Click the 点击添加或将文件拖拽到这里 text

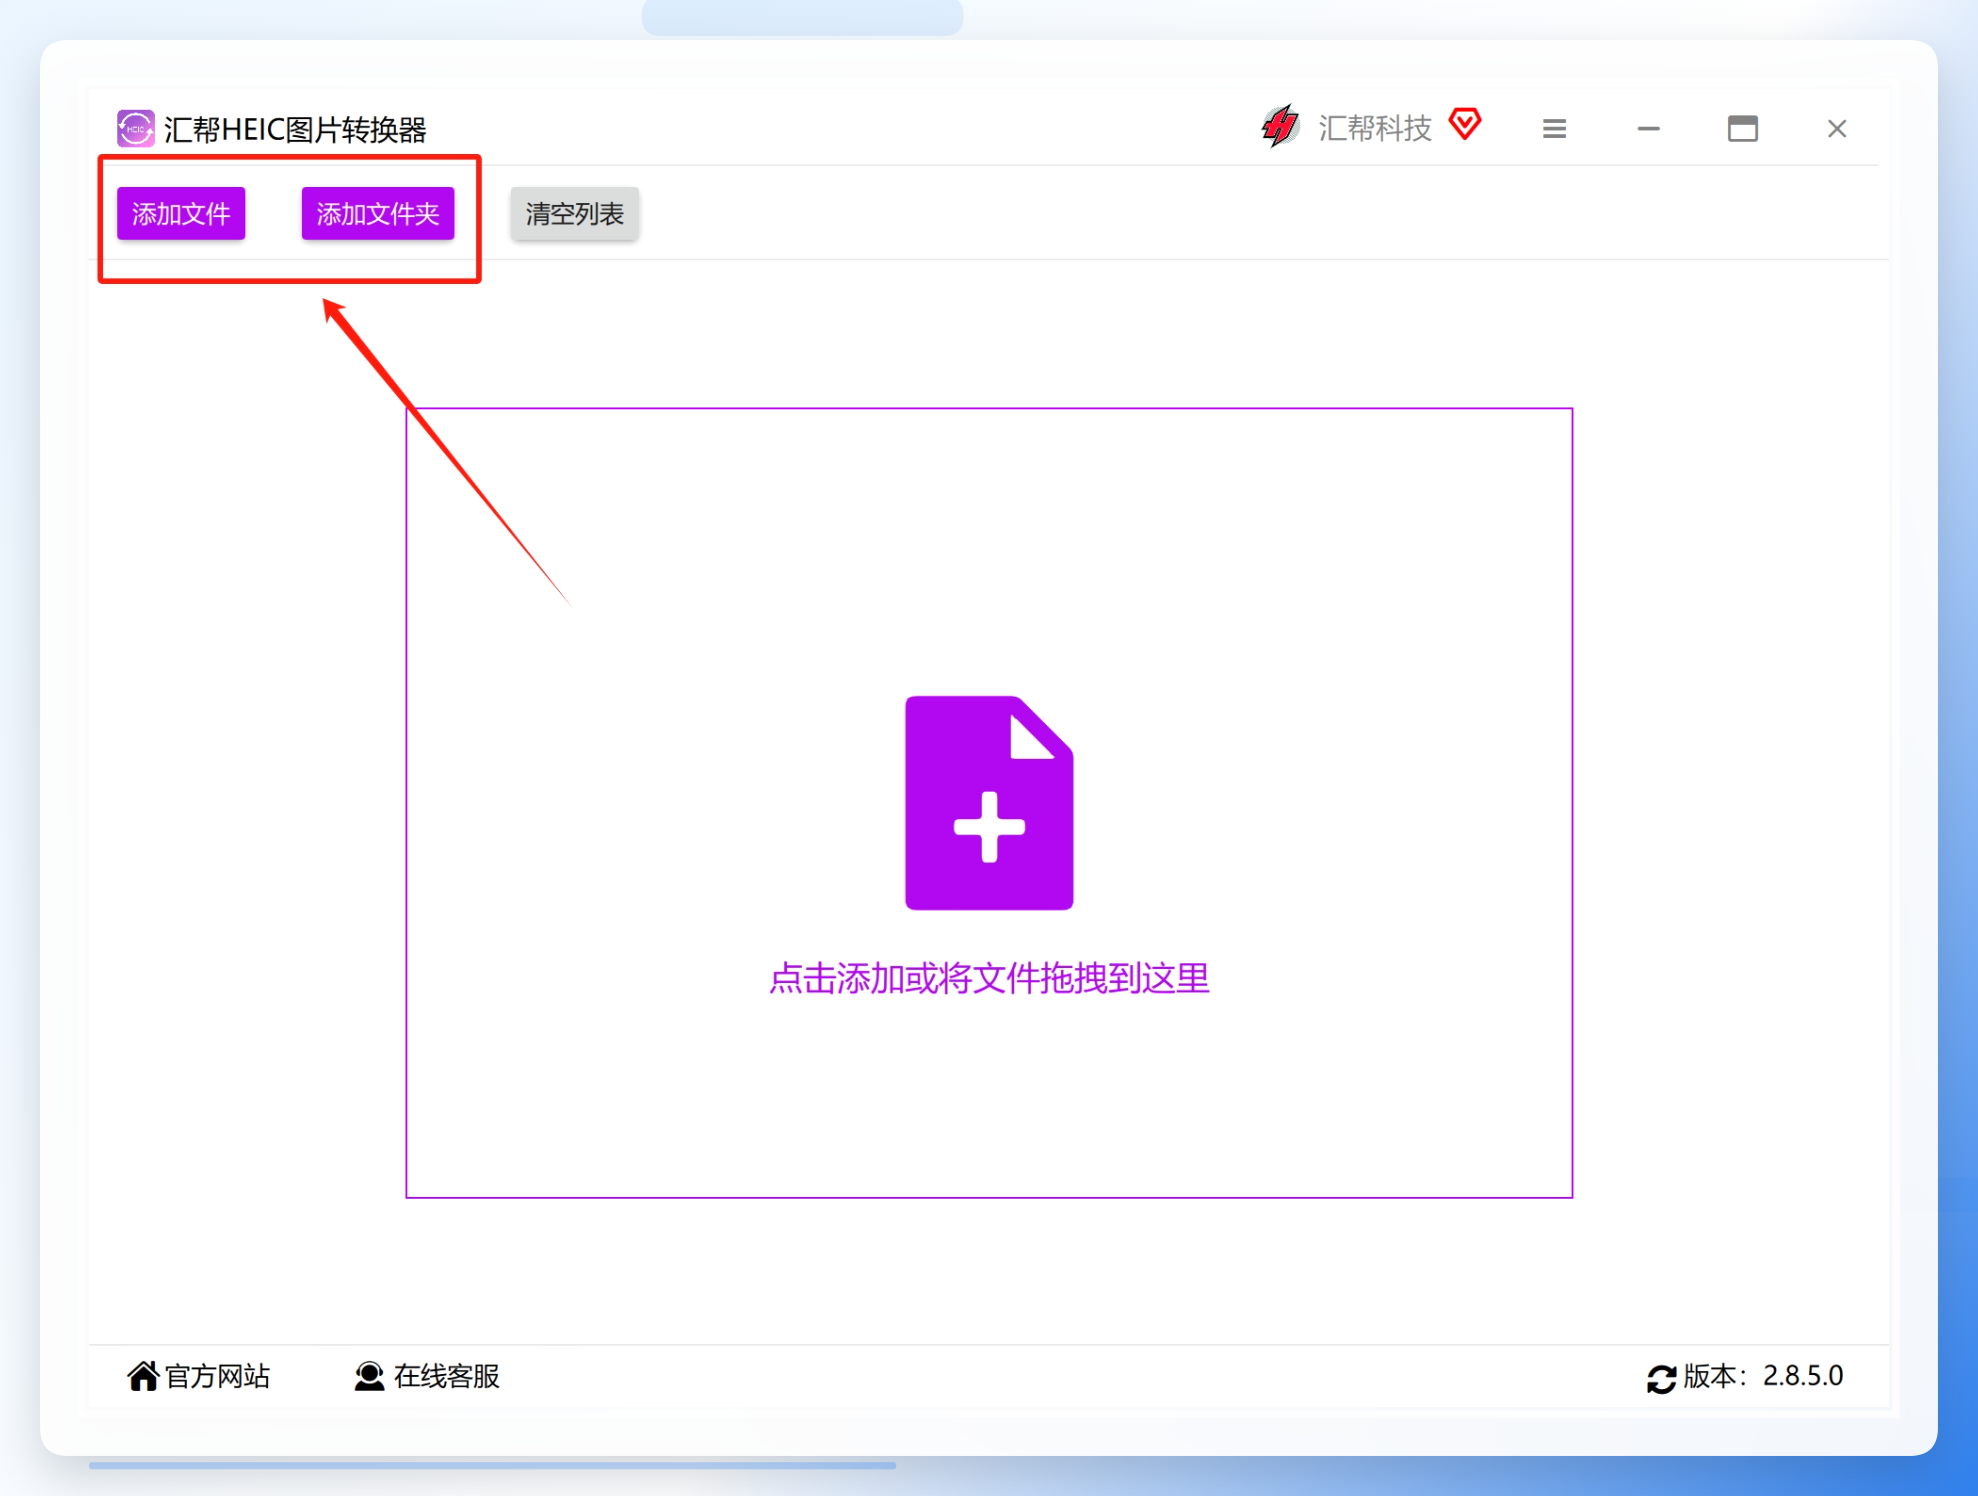989,978
